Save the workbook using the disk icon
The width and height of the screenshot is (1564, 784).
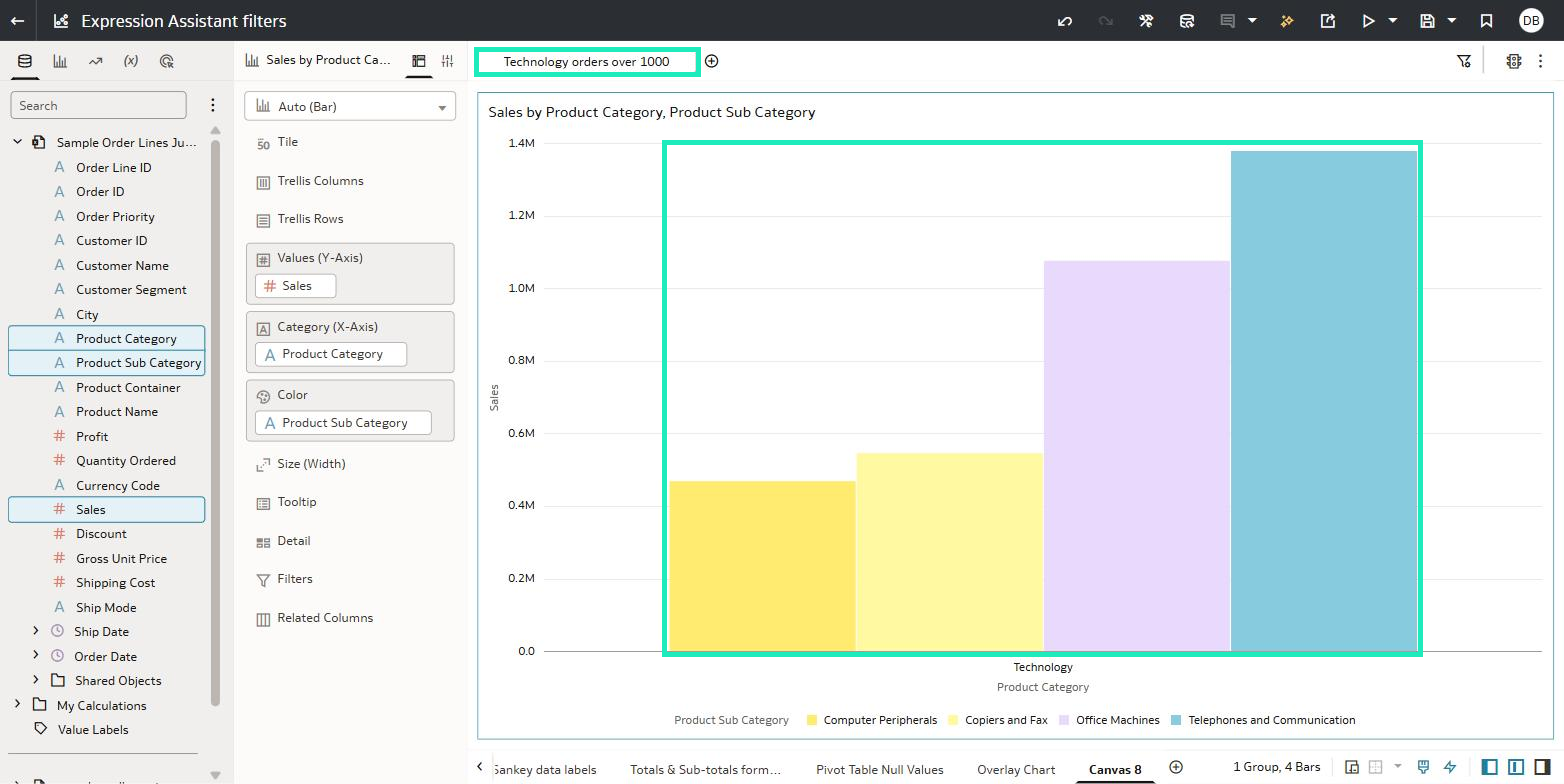point(1428,20)
